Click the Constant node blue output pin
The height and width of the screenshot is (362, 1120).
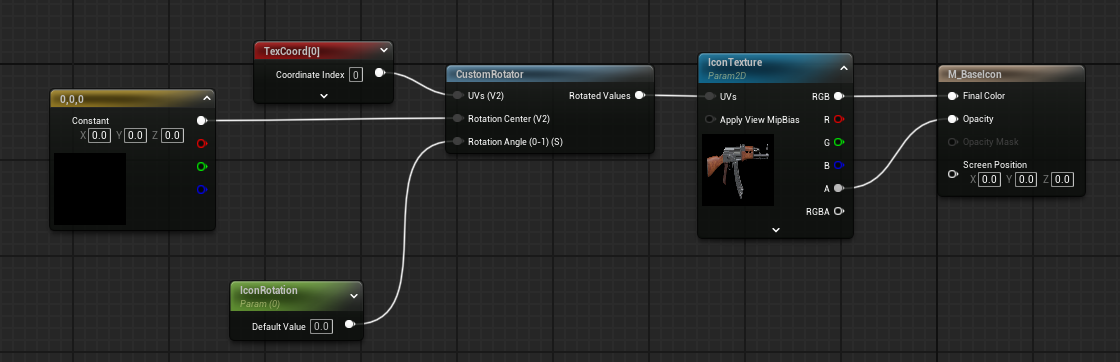pos(202,189)
